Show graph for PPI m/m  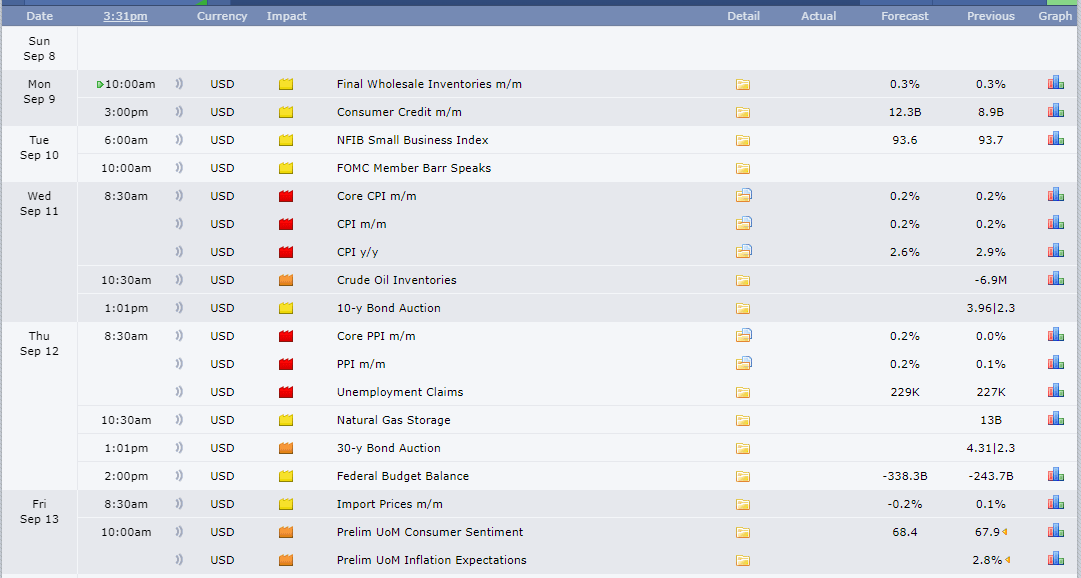pos(1055,362)
